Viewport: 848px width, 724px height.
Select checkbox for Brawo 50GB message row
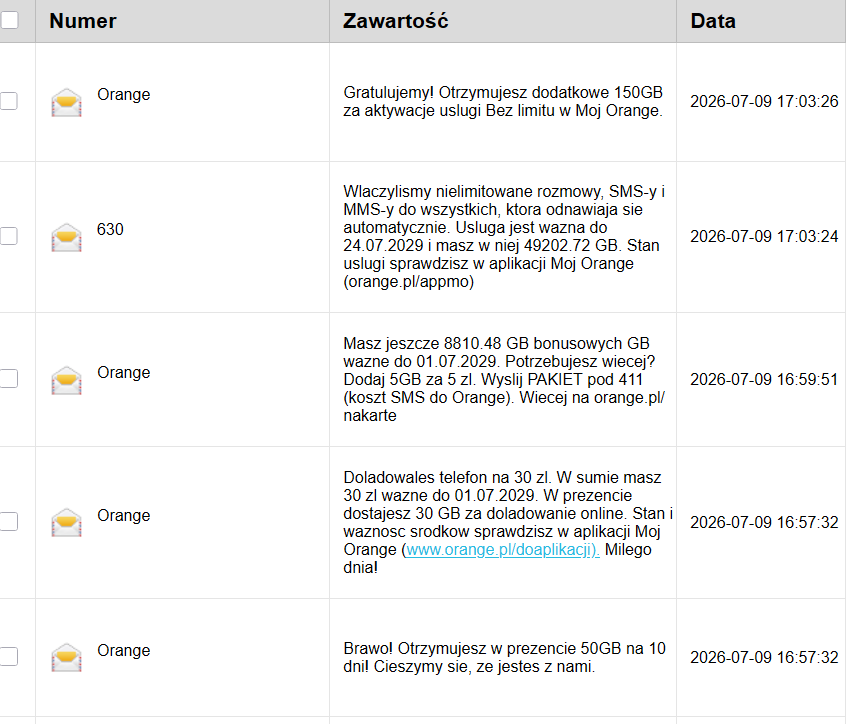point(9,656)
